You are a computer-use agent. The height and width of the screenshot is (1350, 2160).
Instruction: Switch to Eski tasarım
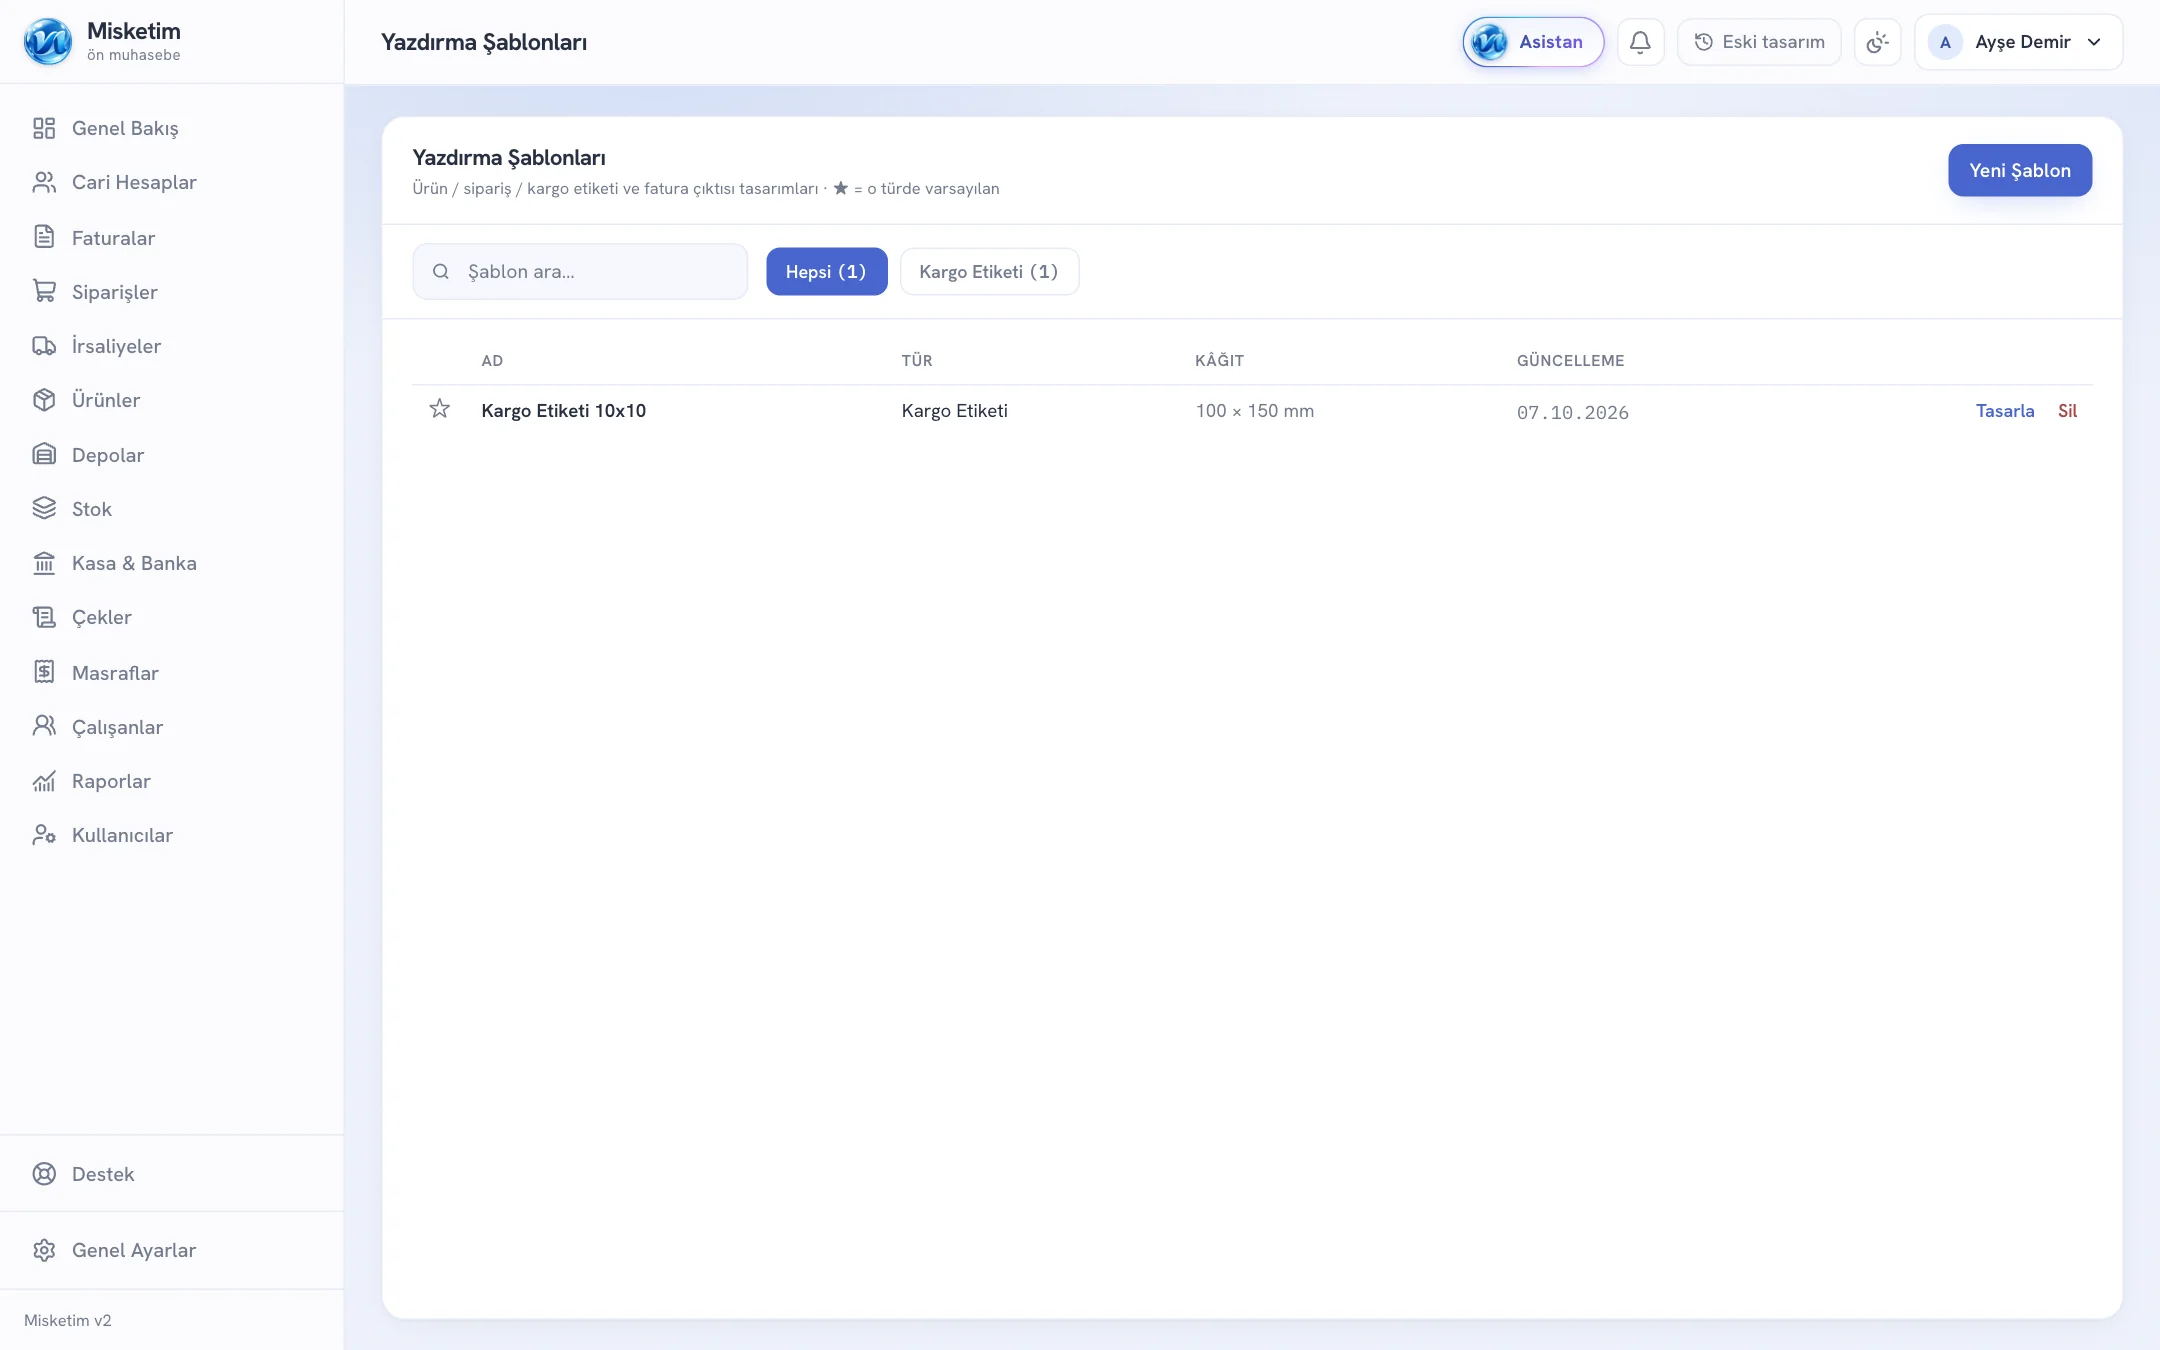point(1759,42)
